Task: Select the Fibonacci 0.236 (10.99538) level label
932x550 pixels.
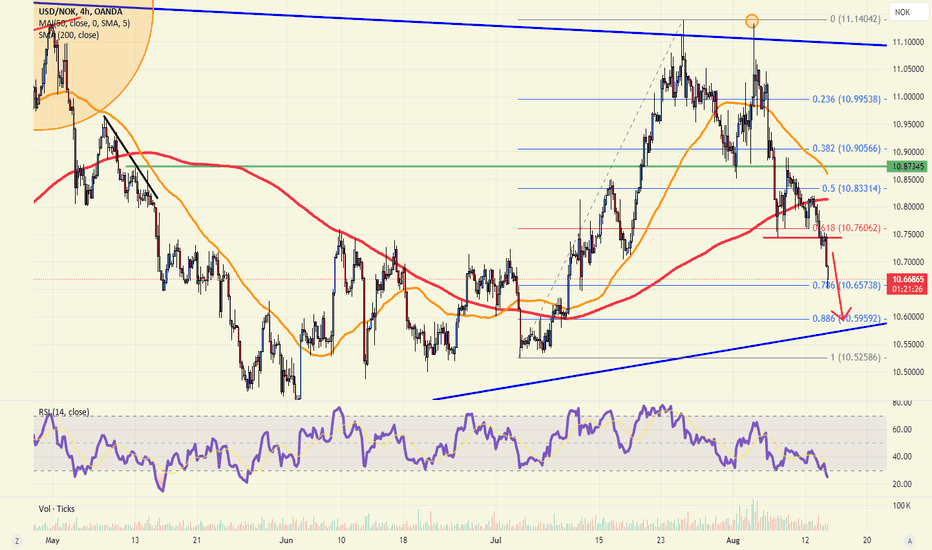Action: (x=846, y=99)
